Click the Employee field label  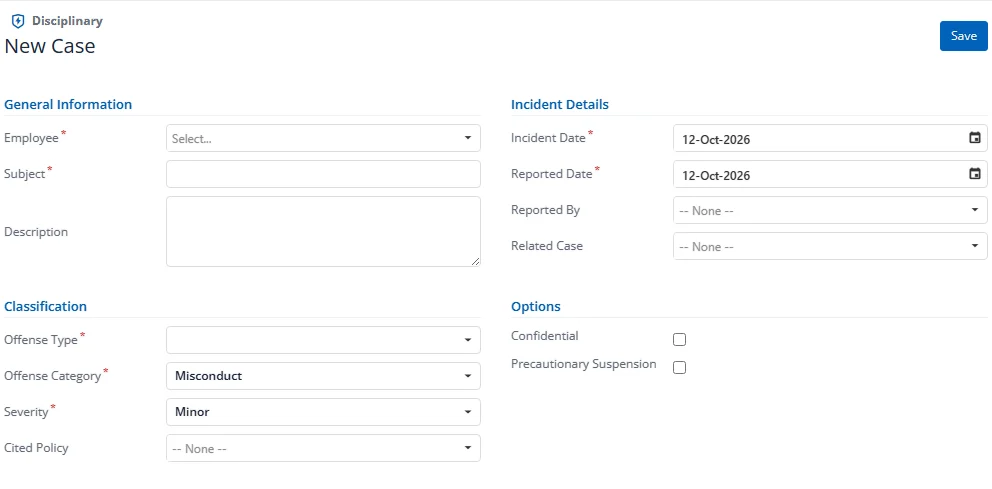click(32, 138)
